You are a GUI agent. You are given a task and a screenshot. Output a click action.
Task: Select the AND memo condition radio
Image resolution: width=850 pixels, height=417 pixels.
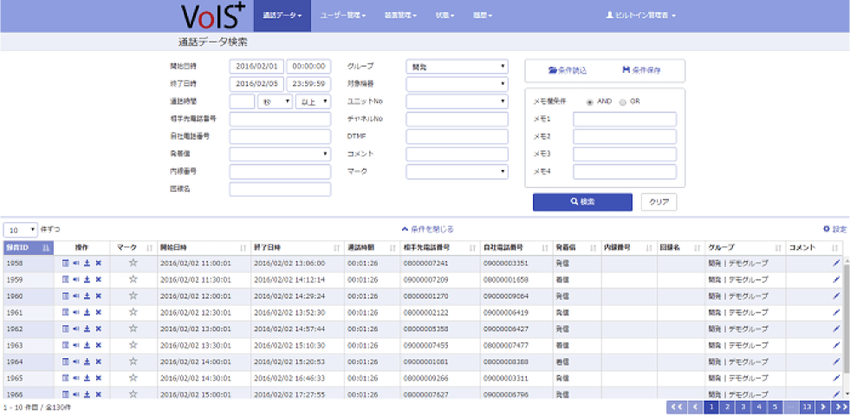click(x=590, y=102)
